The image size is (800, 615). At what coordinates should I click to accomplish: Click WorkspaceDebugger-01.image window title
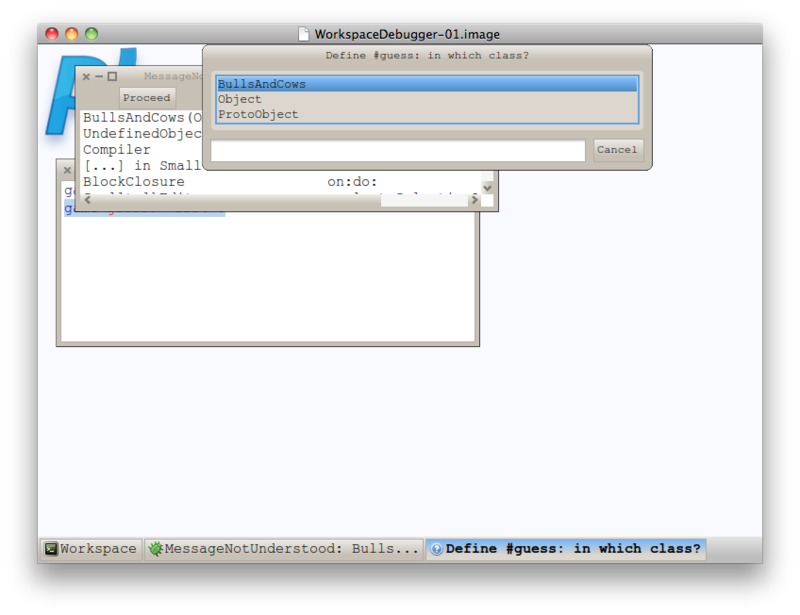point(407,34)
